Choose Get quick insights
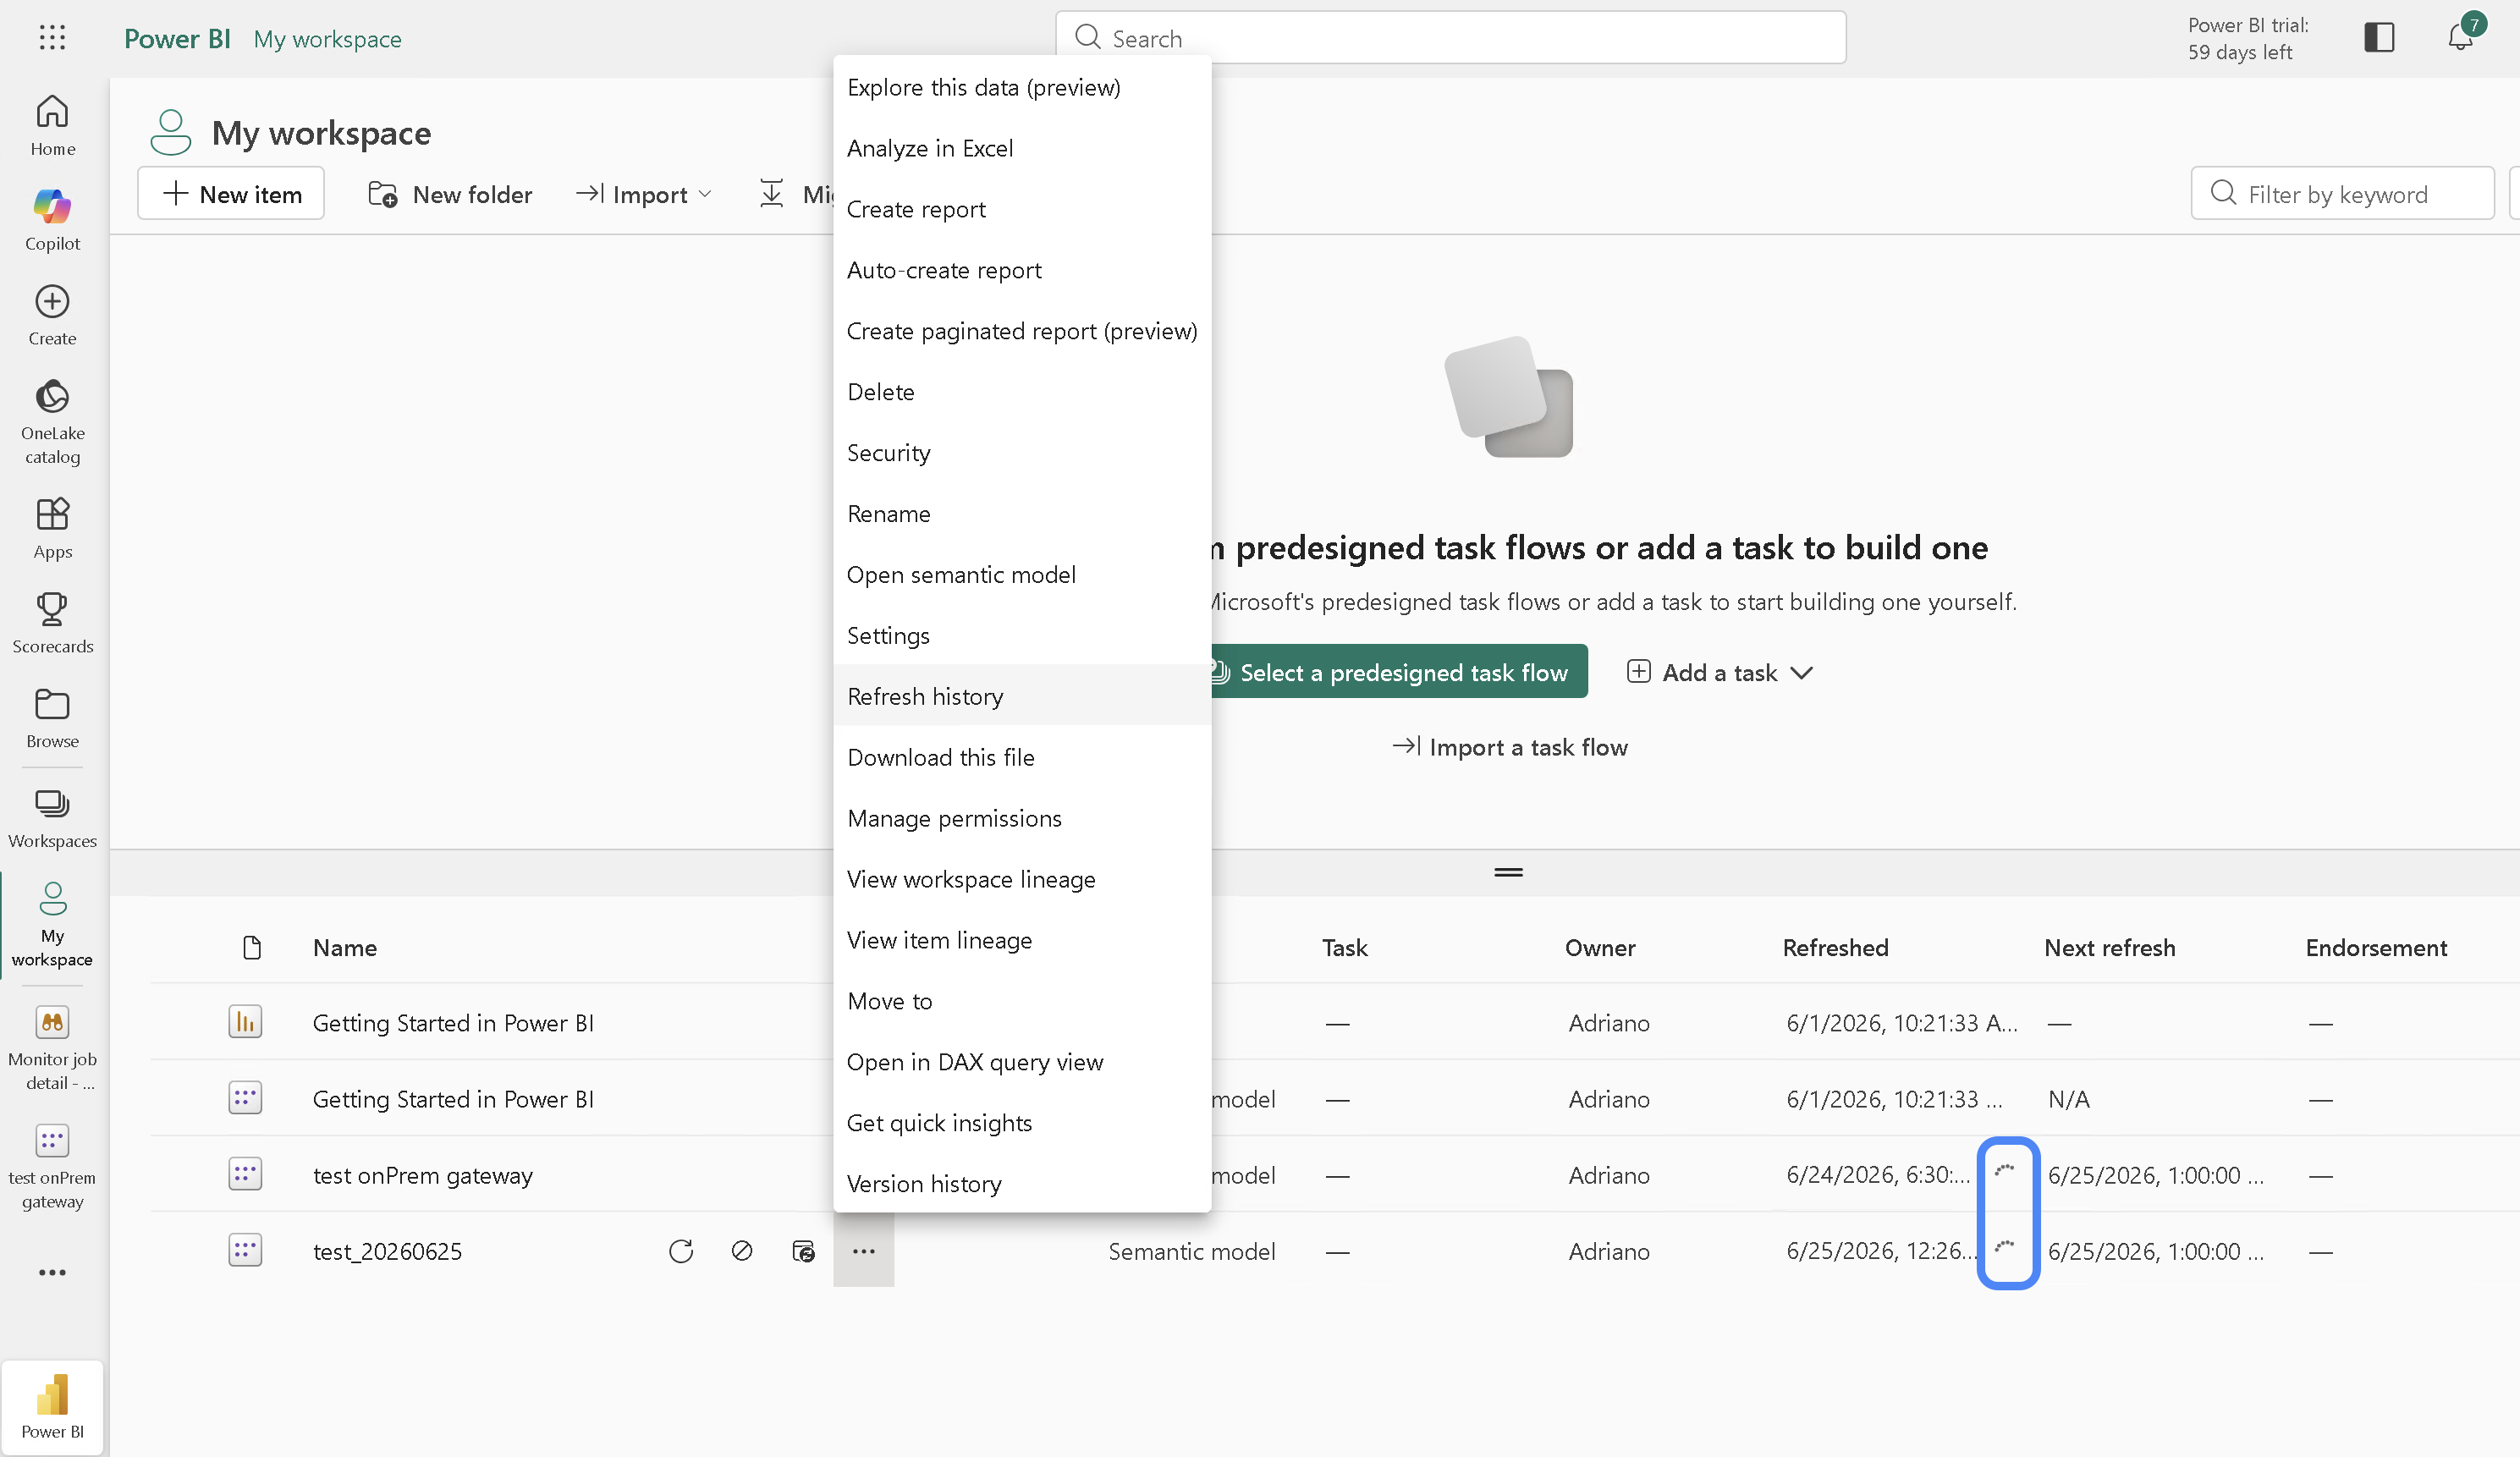 [x=1022, y=1123]
